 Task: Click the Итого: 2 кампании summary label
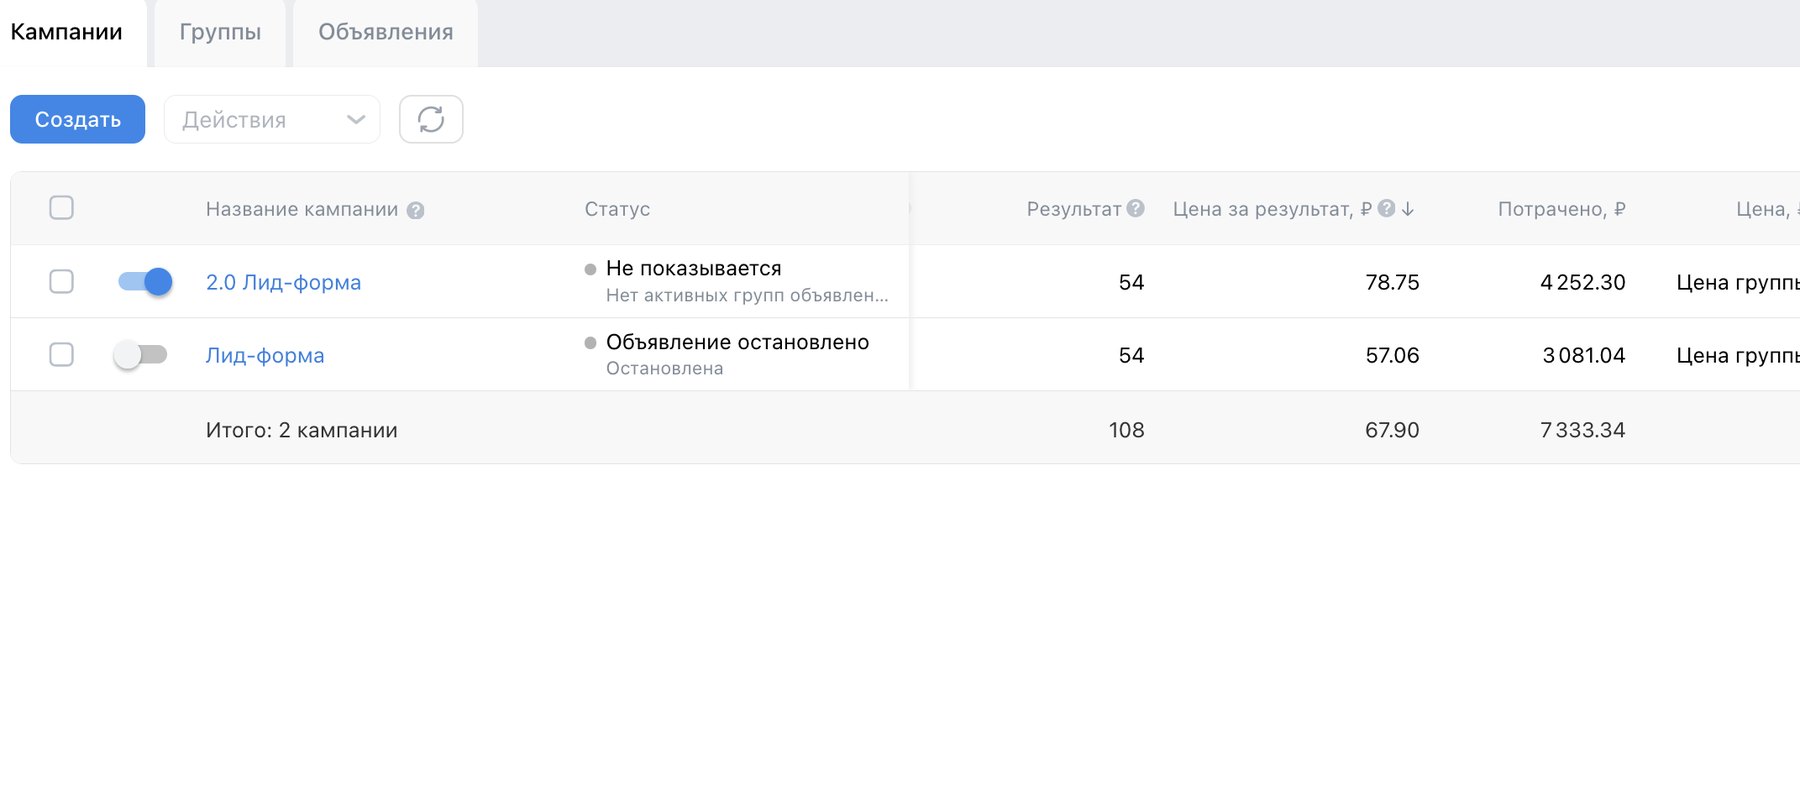pyautogui.click(x=302, y=430)
